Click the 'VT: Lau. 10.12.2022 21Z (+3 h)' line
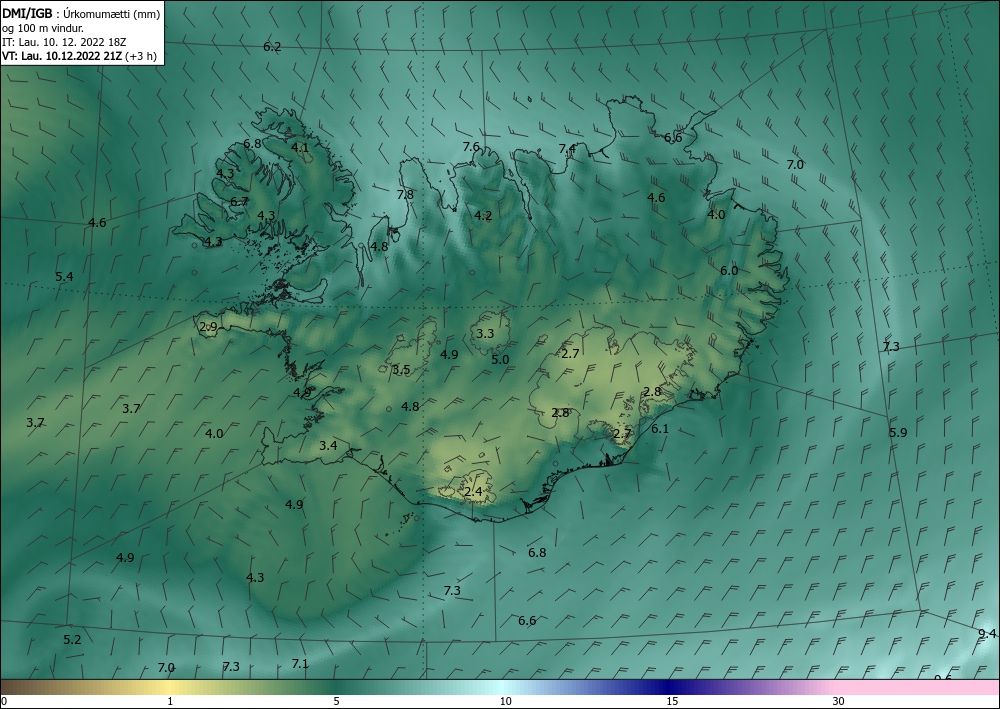This screenshot has height=709, width=1000. (x=79, y=56)
